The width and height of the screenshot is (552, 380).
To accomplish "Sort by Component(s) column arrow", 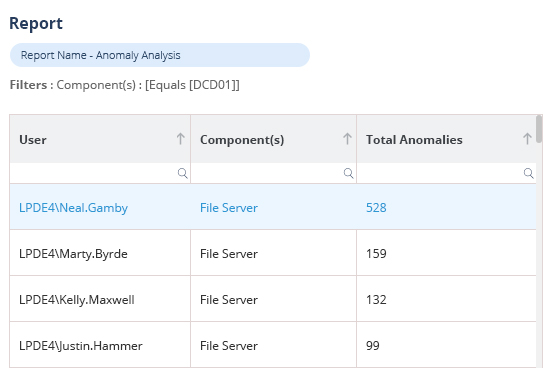I will (347, 139).
